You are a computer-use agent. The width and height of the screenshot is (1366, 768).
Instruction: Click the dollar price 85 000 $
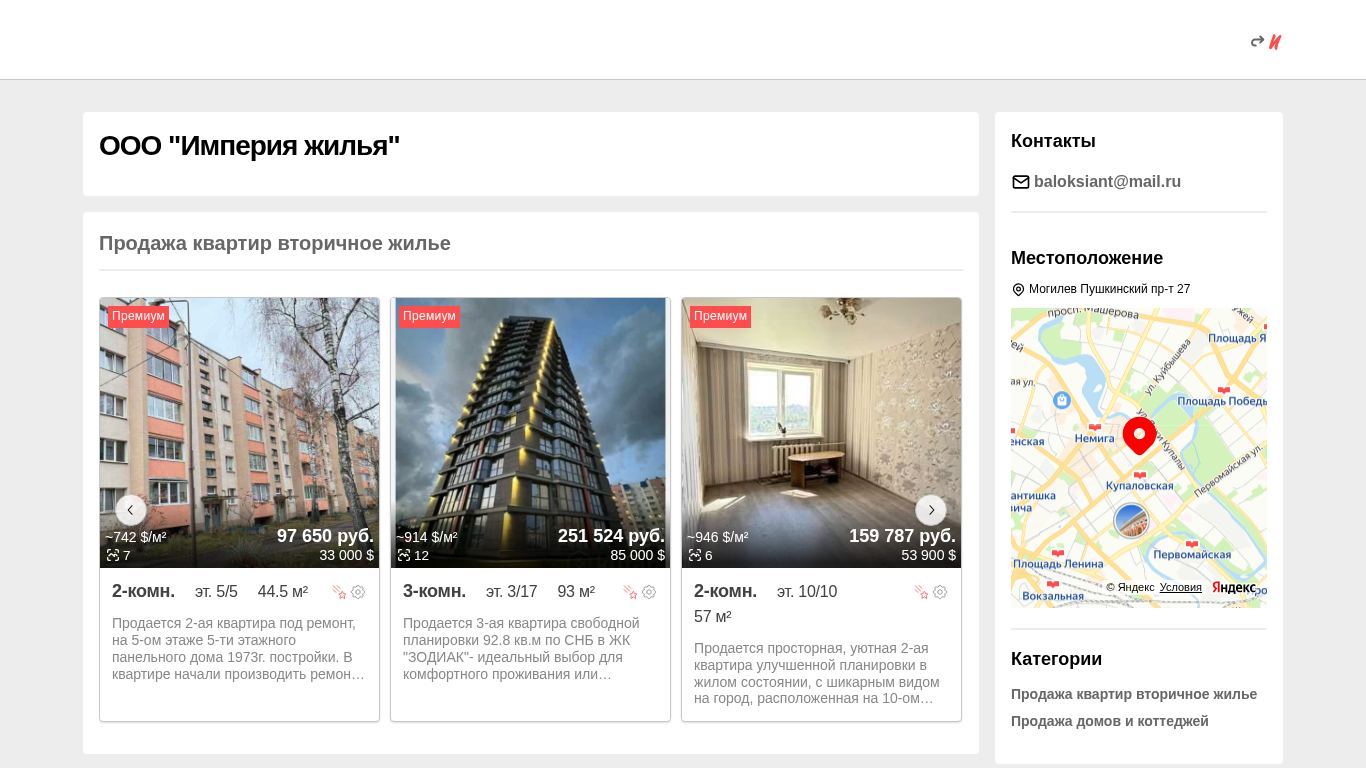click(637, 555)
